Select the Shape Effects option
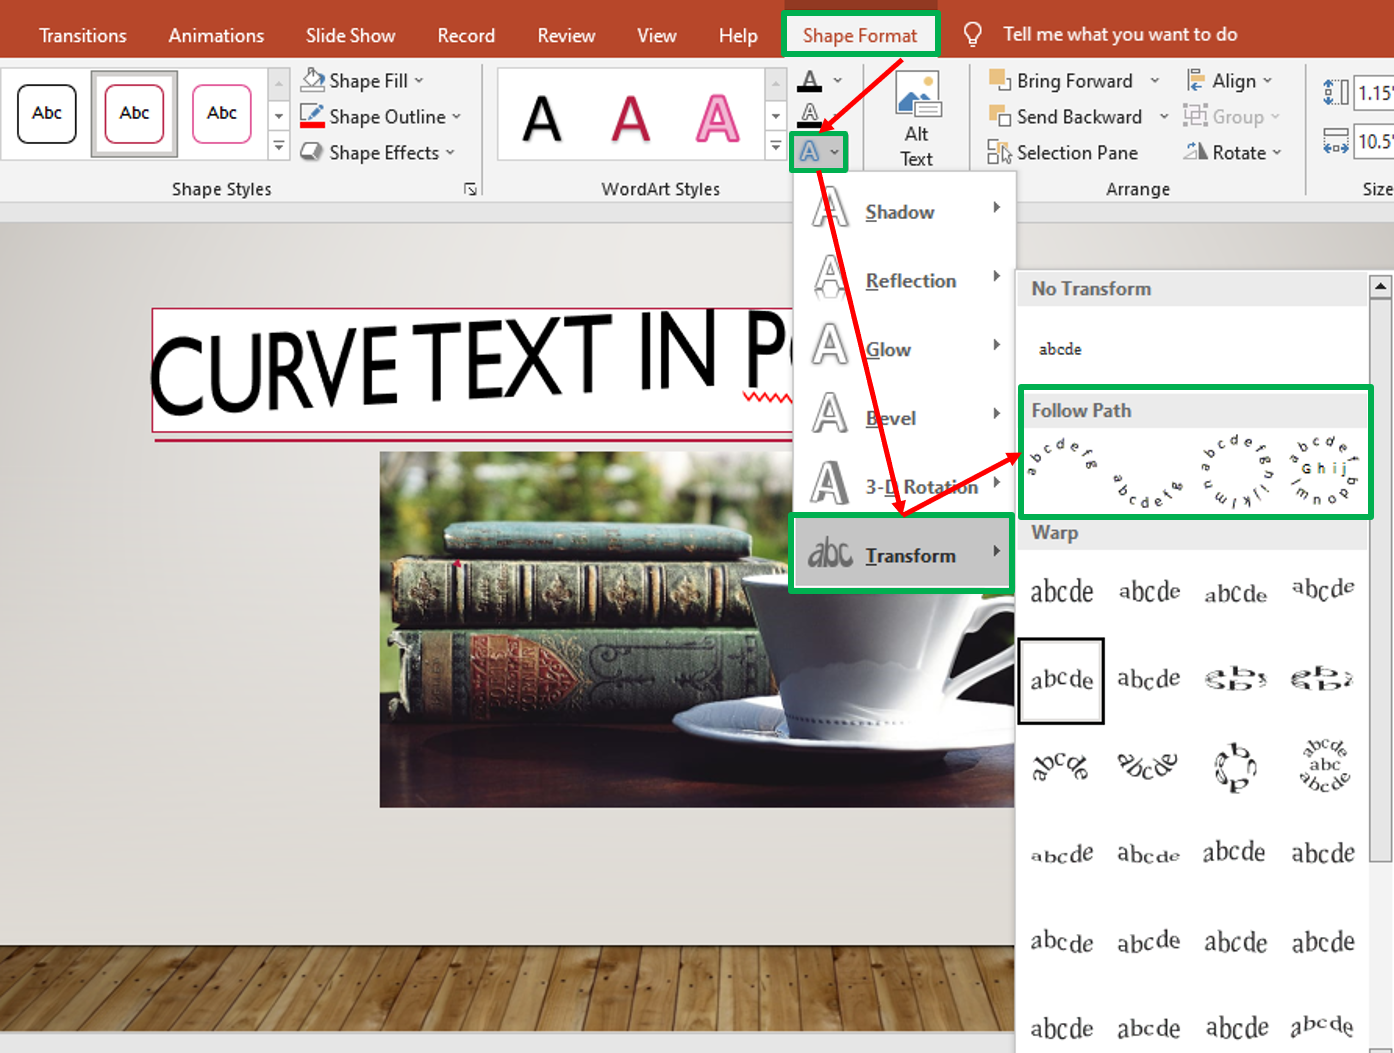Viewport: 1394px width, 1053px height. 378,152
